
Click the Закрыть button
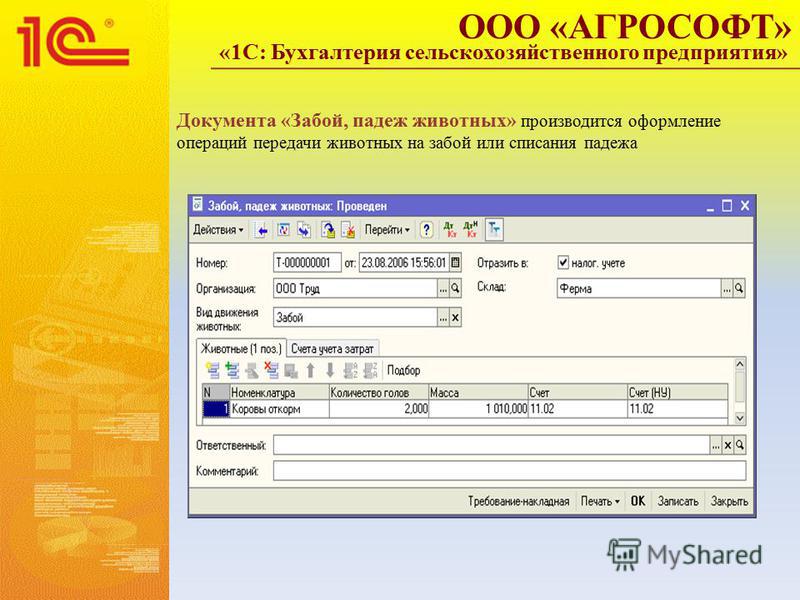pos(729,501)
